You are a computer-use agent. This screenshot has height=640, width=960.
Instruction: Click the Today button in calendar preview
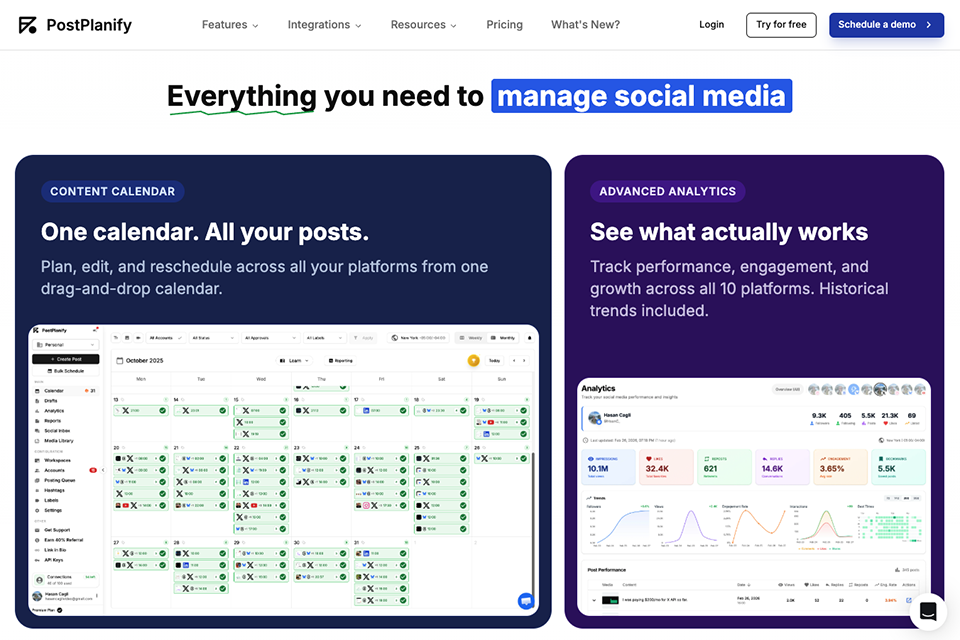click(494, 361)
